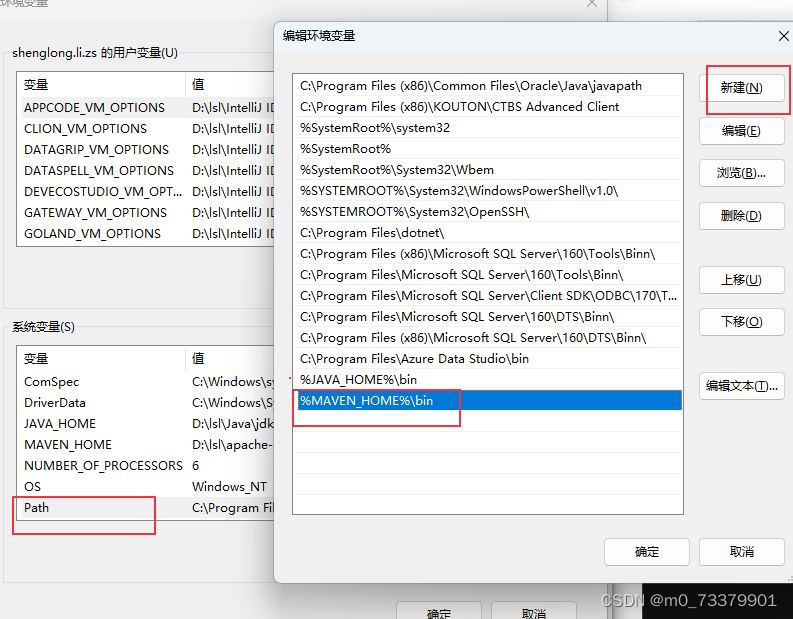Click 值 header in system variables table

pos(230,359)
